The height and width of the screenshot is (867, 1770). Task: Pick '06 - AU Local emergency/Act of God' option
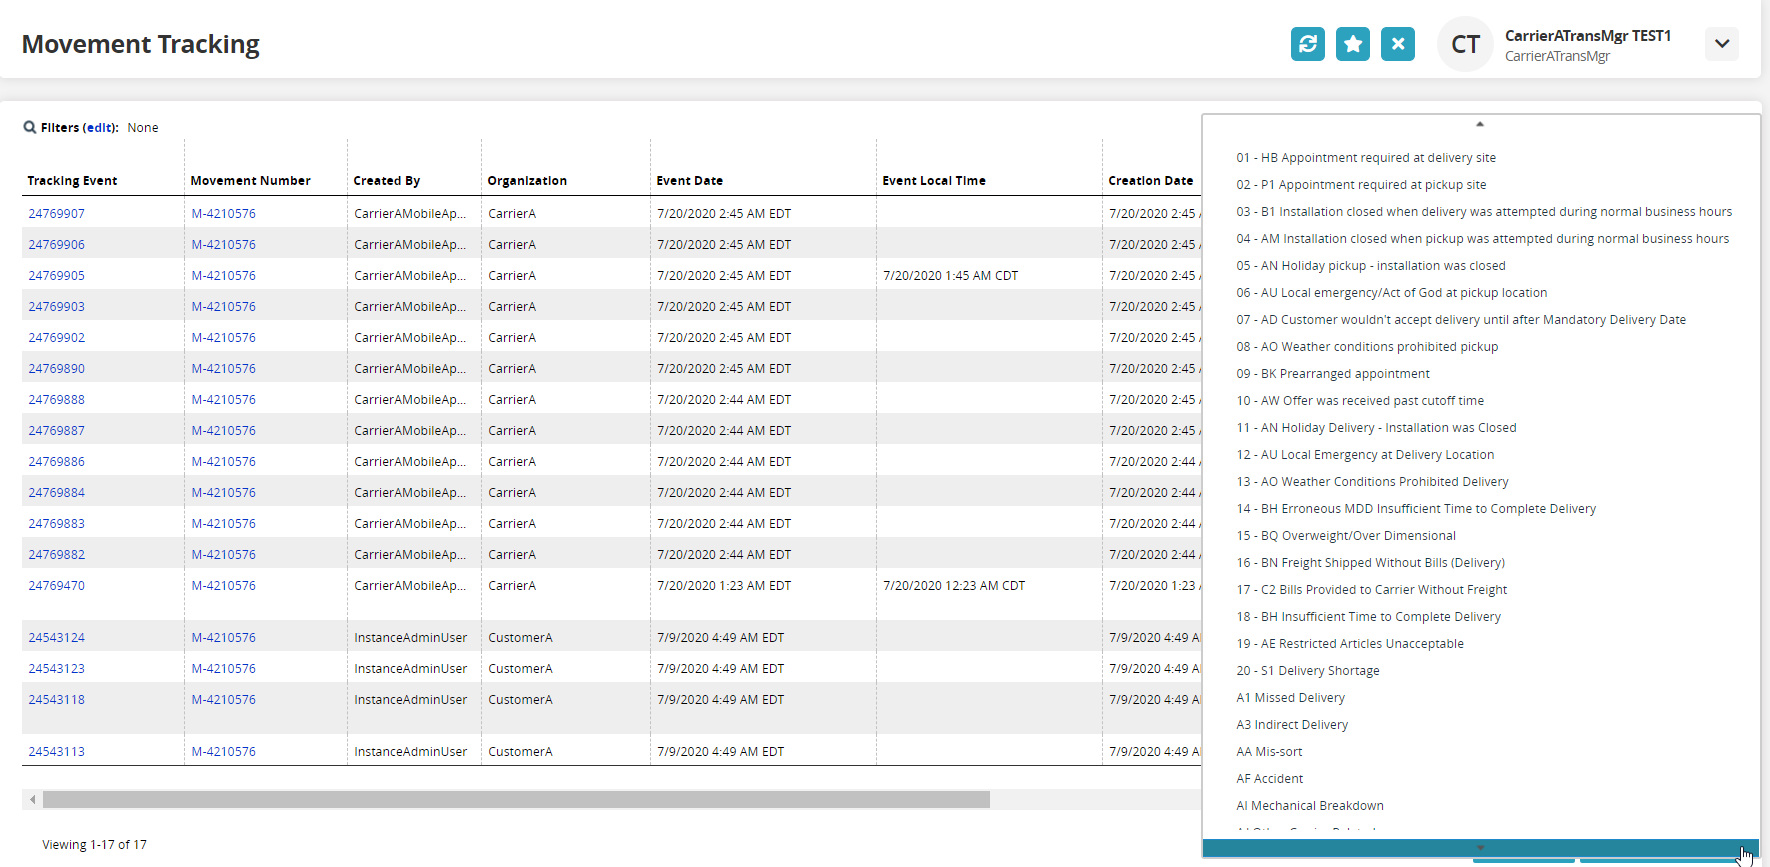point(1391,293)
